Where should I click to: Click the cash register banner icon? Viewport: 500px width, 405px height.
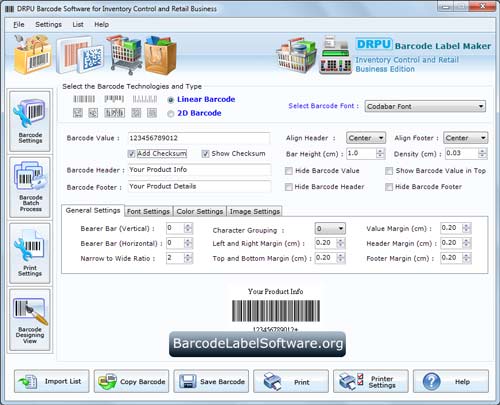(x=336, y=55)
